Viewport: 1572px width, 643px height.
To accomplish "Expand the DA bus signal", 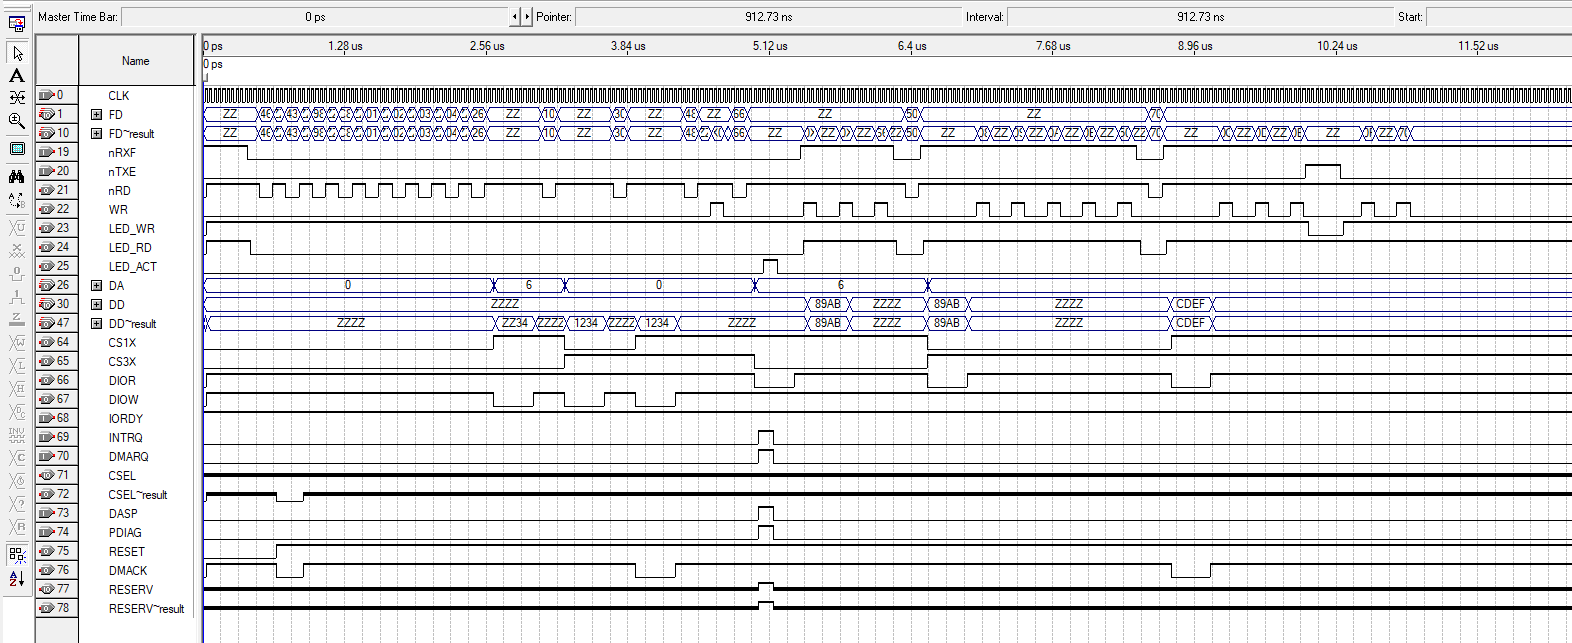I will coord(96,285).
